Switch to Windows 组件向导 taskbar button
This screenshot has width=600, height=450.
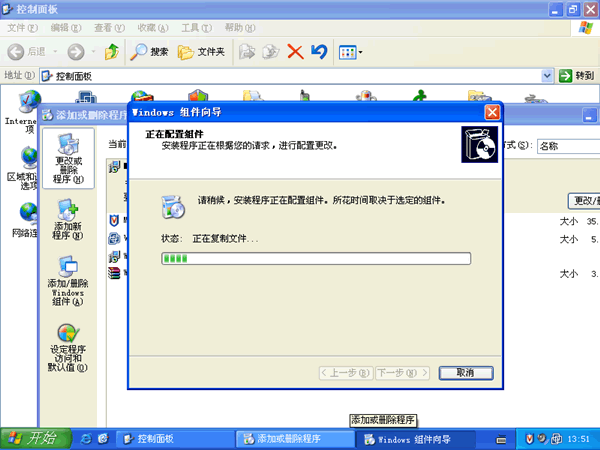click(x=415, y=439)
